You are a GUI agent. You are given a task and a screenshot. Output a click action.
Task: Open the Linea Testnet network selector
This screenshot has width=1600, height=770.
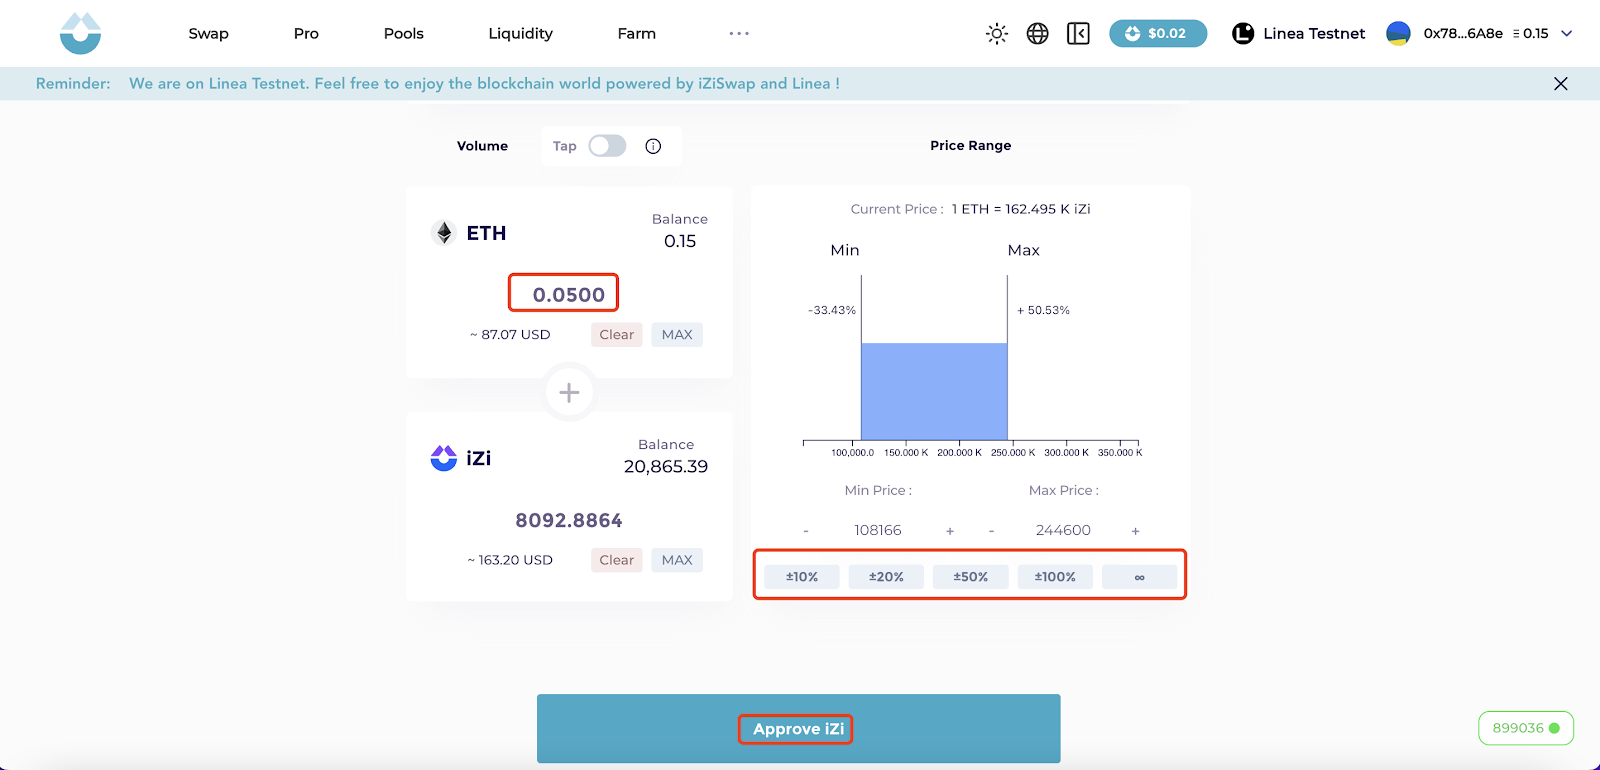point(1298,33)
